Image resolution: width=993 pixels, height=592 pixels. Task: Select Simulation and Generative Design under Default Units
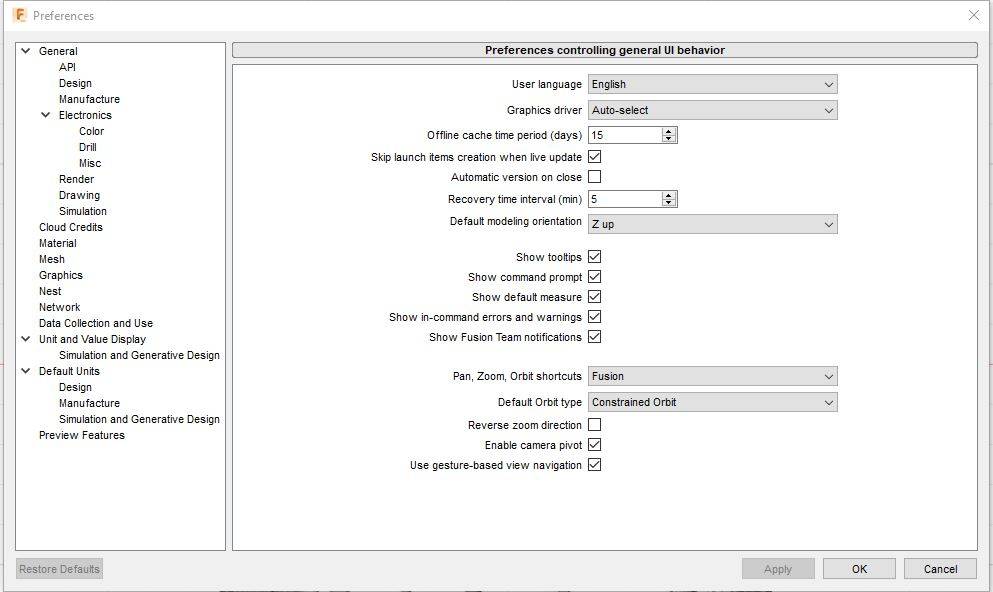point(139,419)
